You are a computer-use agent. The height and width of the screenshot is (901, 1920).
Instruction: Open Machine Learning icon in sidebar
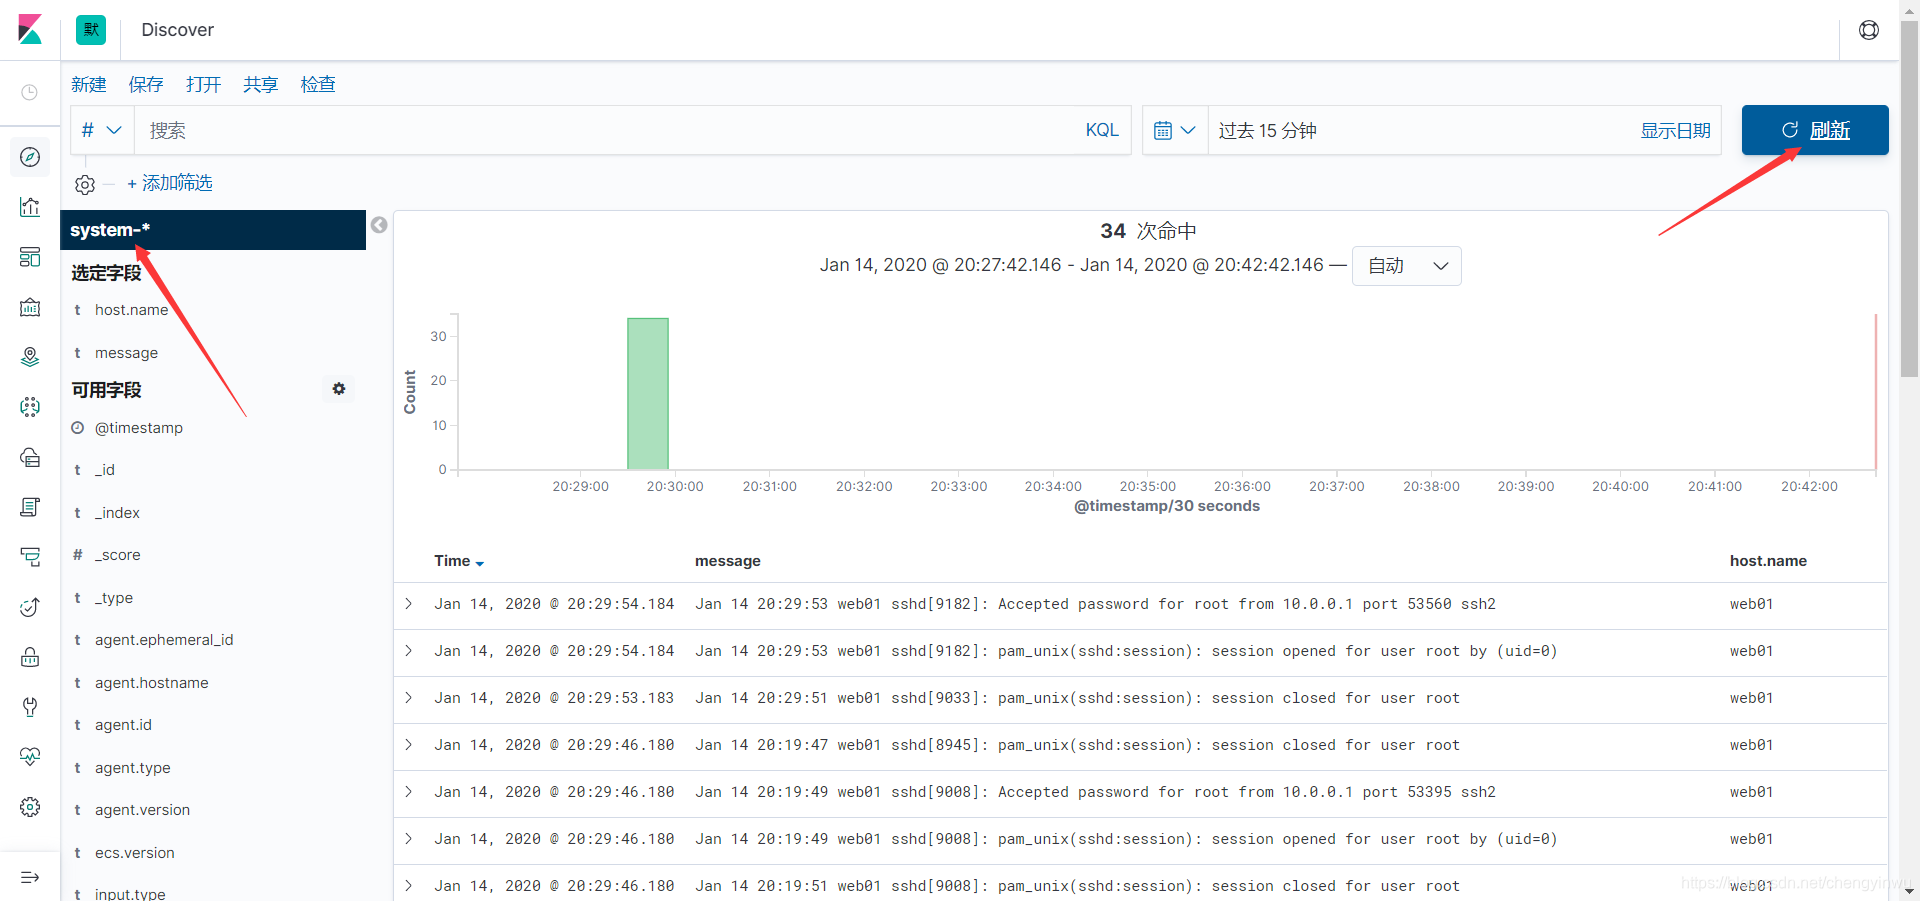[x=30, y=407]
